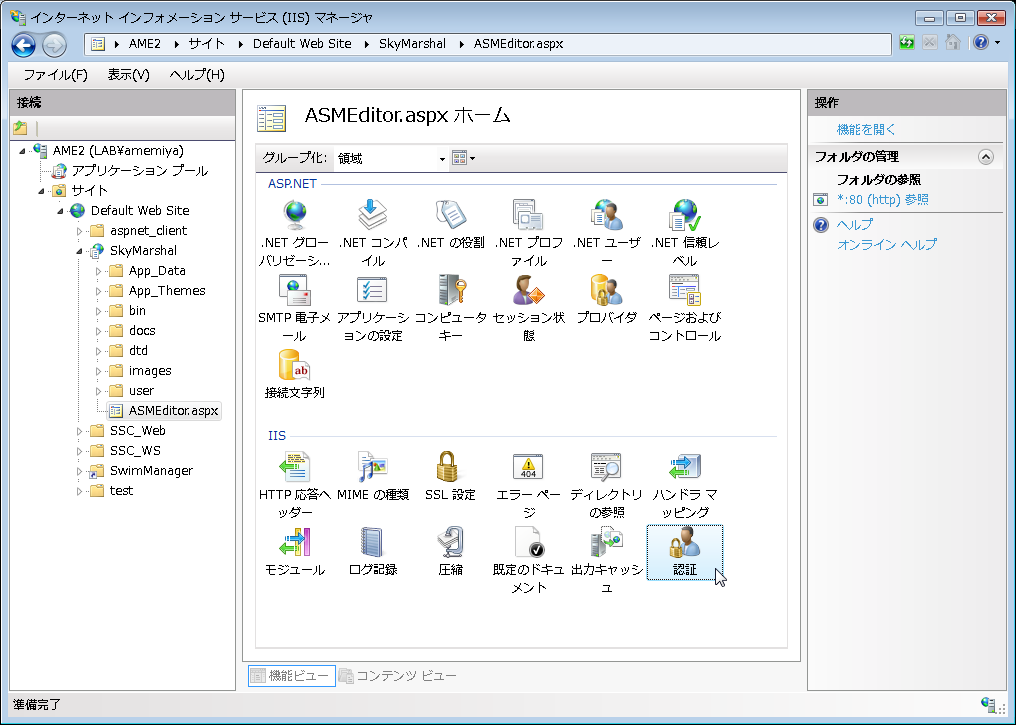Open the ファイル(F) menu
The image size is (1016, 725).
pos(56,75)
